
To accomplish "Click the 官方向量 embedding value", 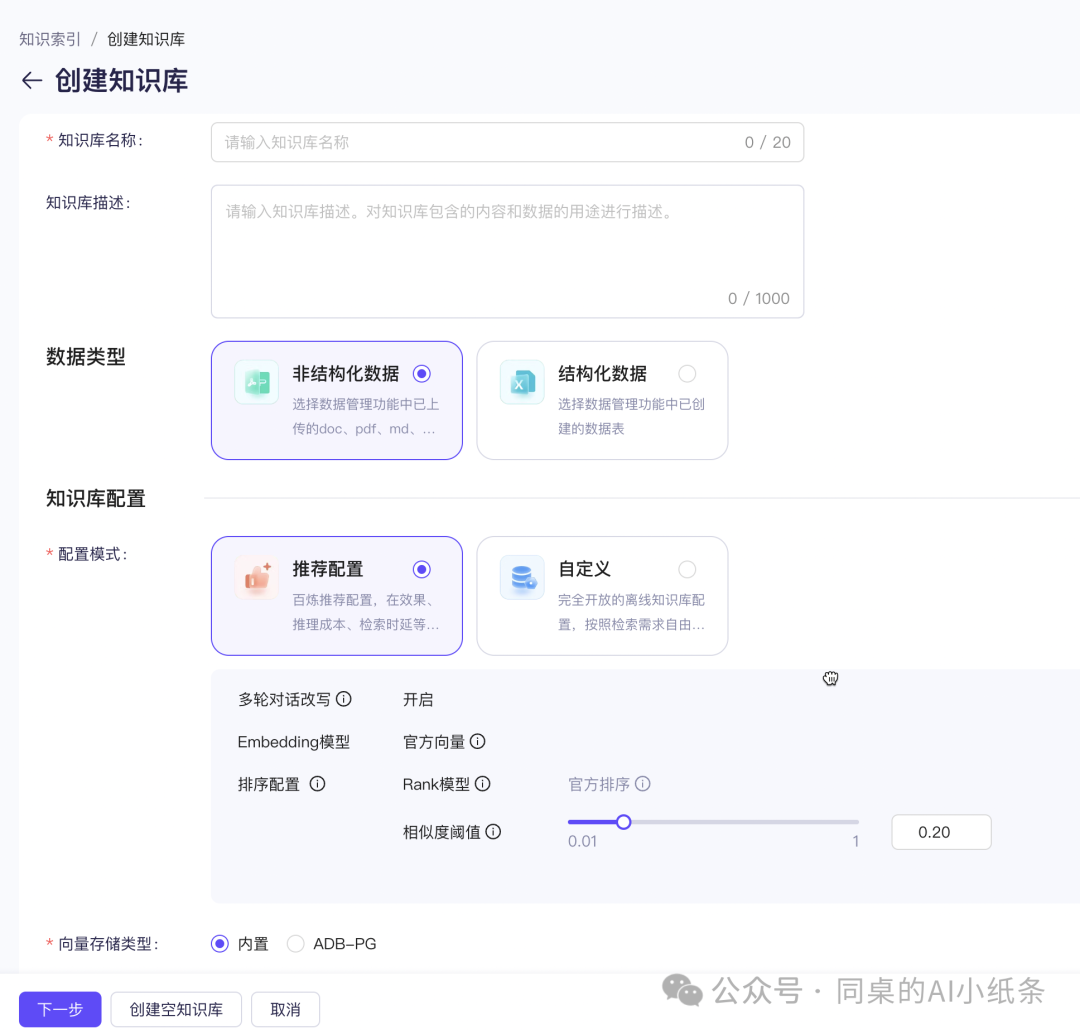I will [x=434, y=742].
